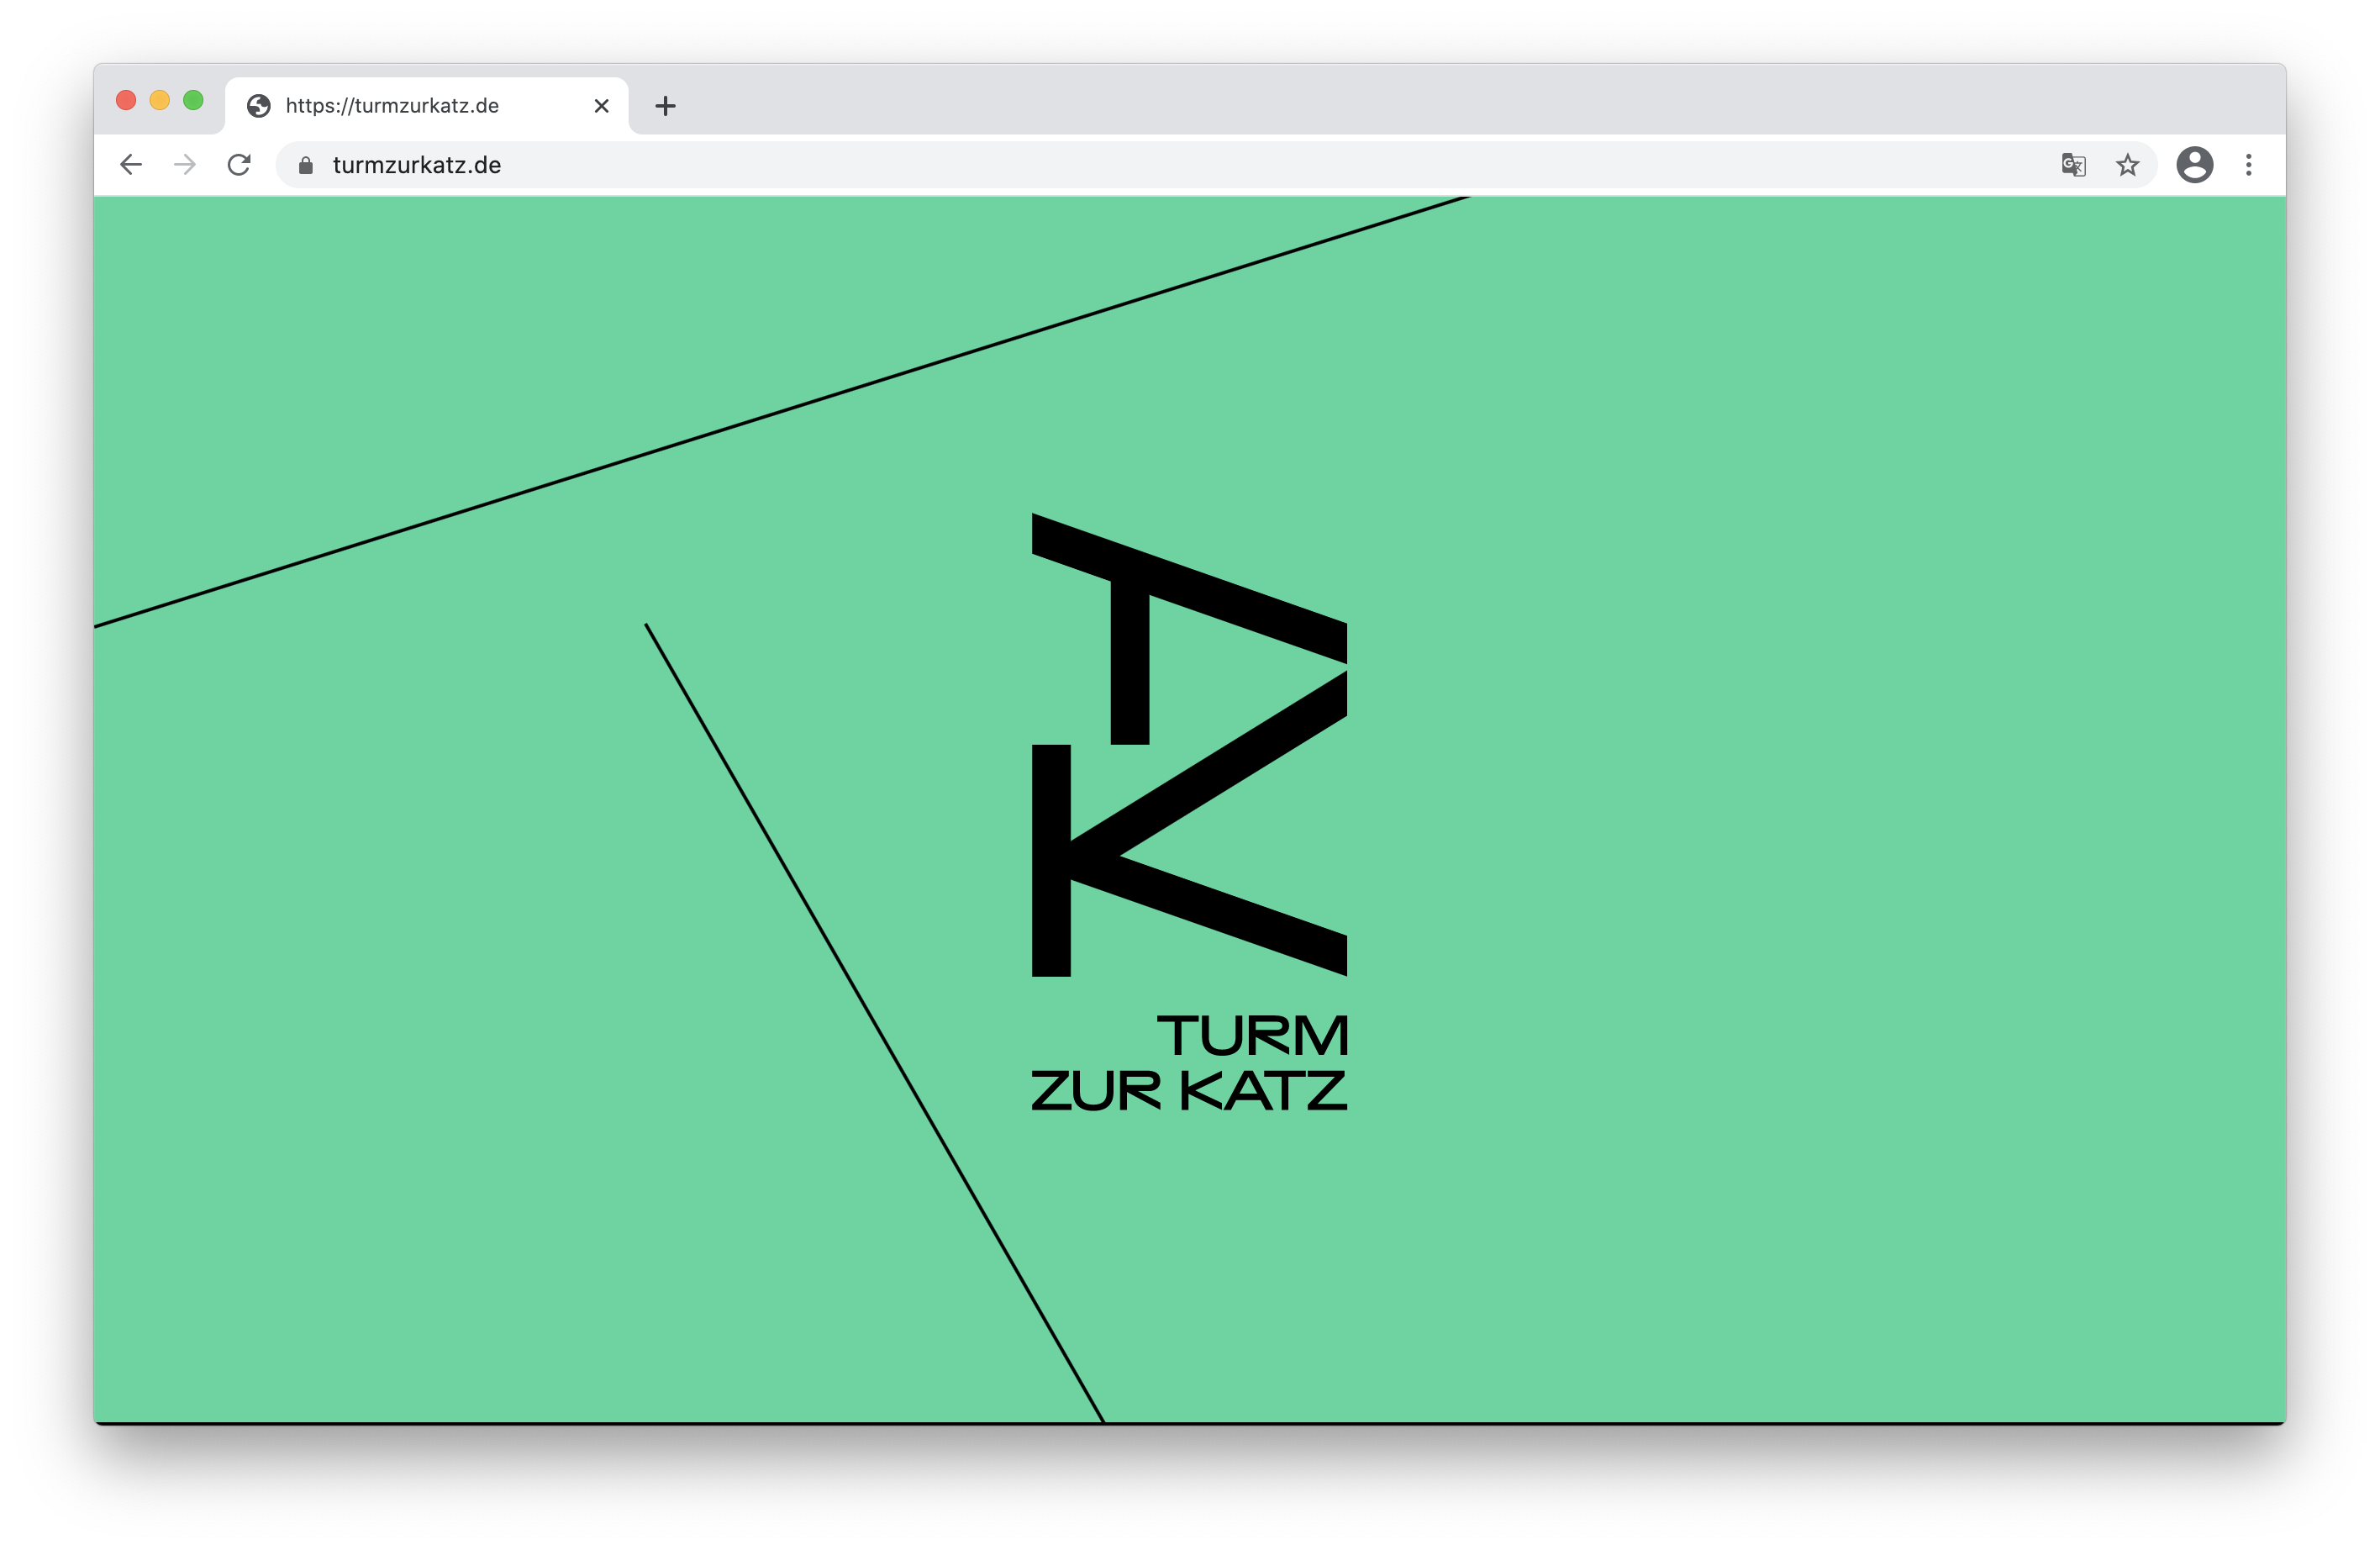Reload the turmzurkatz.de page
Viewport: 2380px width, 1550px height.
(x=239, y=165)
